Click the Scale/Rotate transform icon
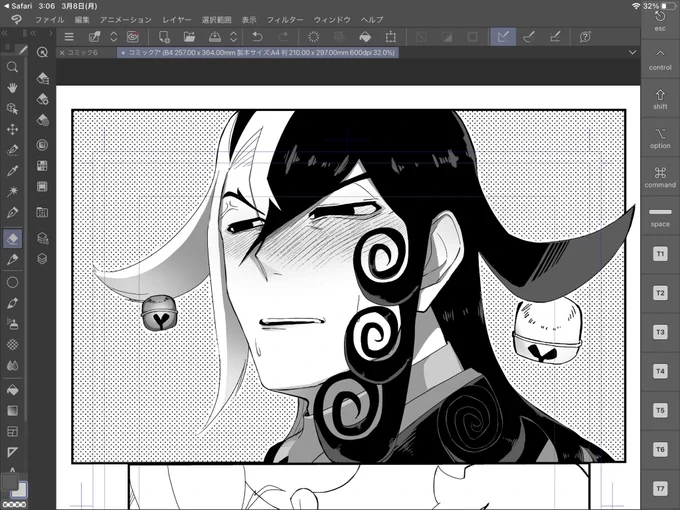This screenshot has width=680, height=510. click(x=390, y=37)
